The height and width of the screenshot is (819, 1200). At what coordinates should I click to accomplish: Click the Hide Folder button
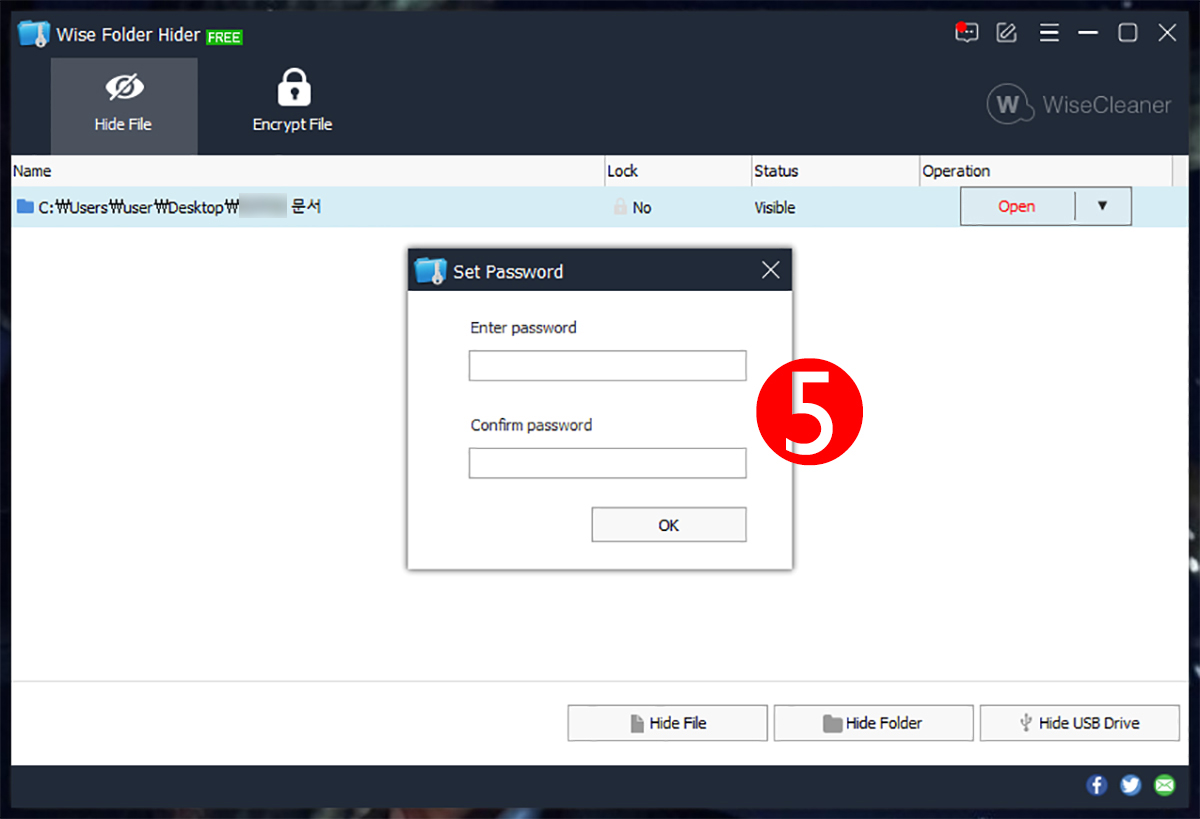pos(874,723)
